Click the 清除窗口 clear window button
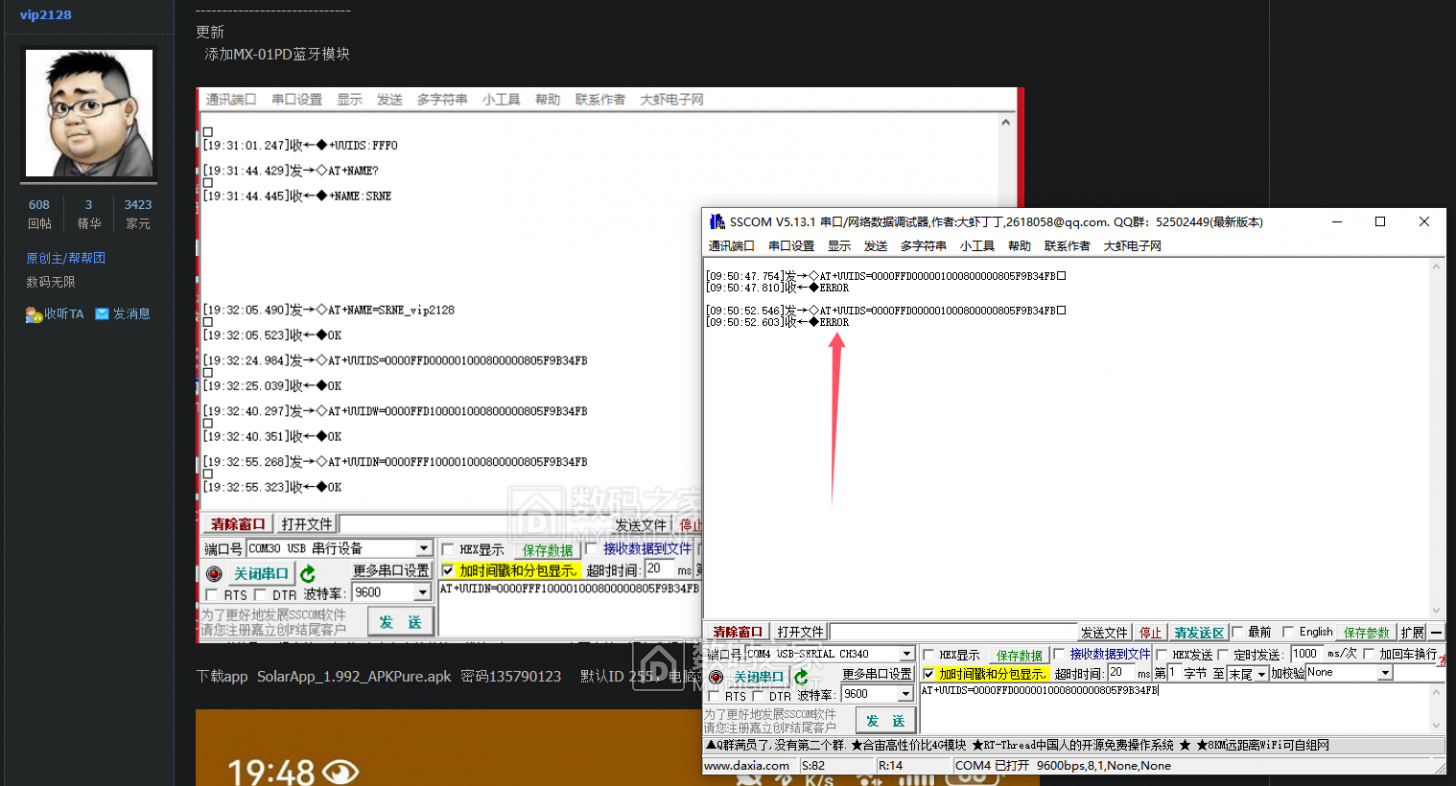Viewport: 1456px width, 786px height. point(738,632)
